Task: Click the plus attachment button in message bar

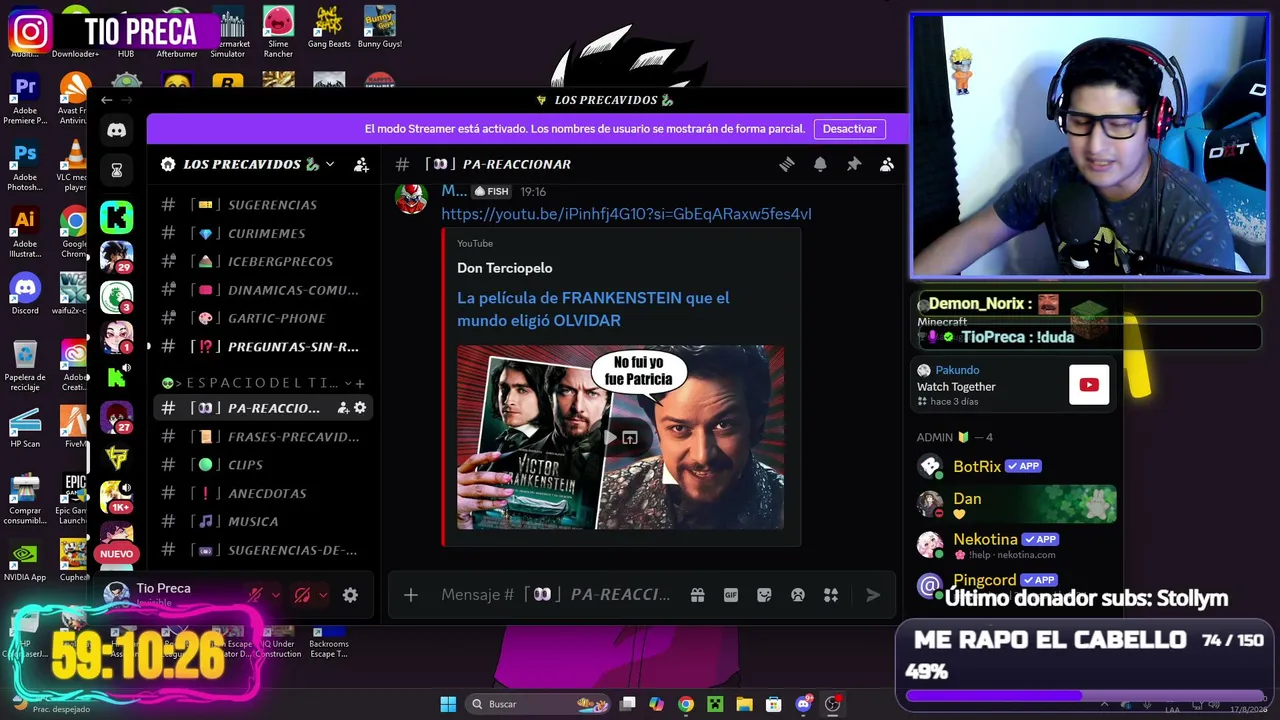Action: coord(411,595)
